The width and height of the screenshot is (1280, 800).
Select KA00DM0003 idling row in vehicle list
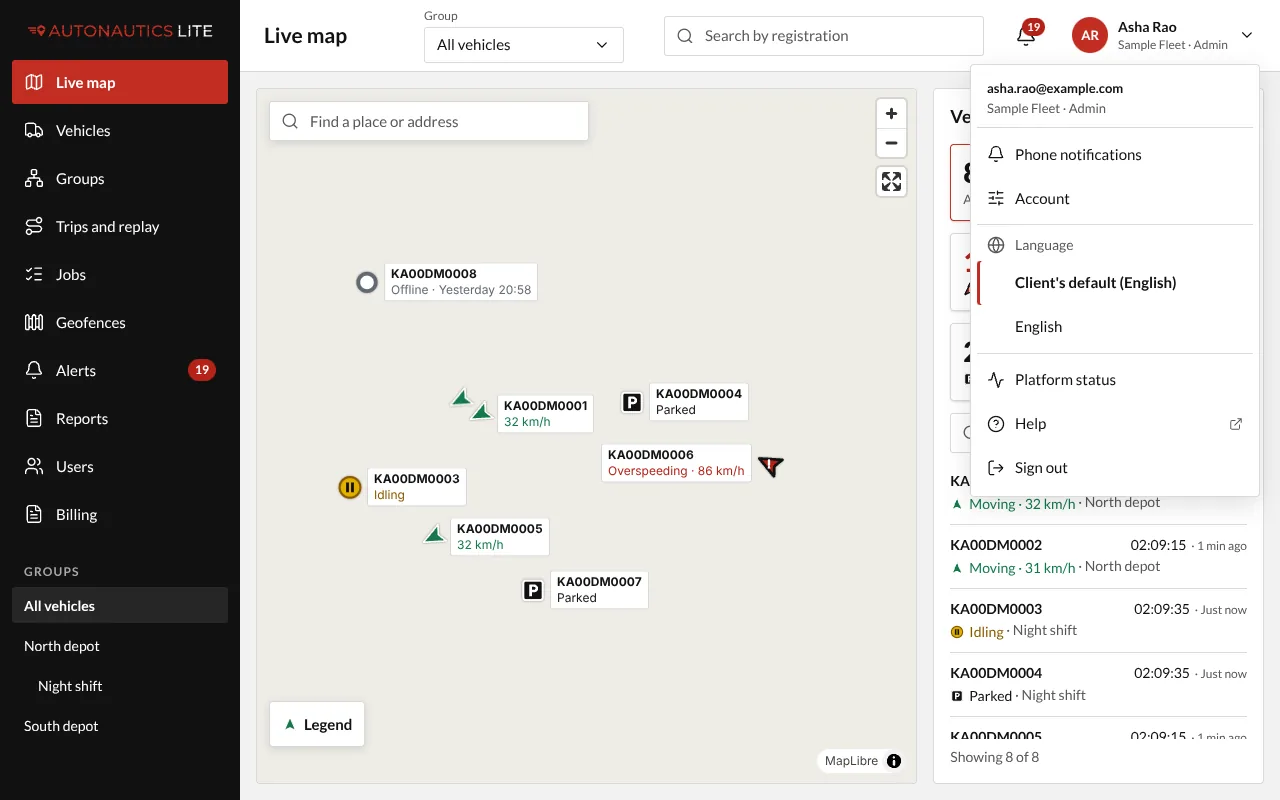point(1098,620)
